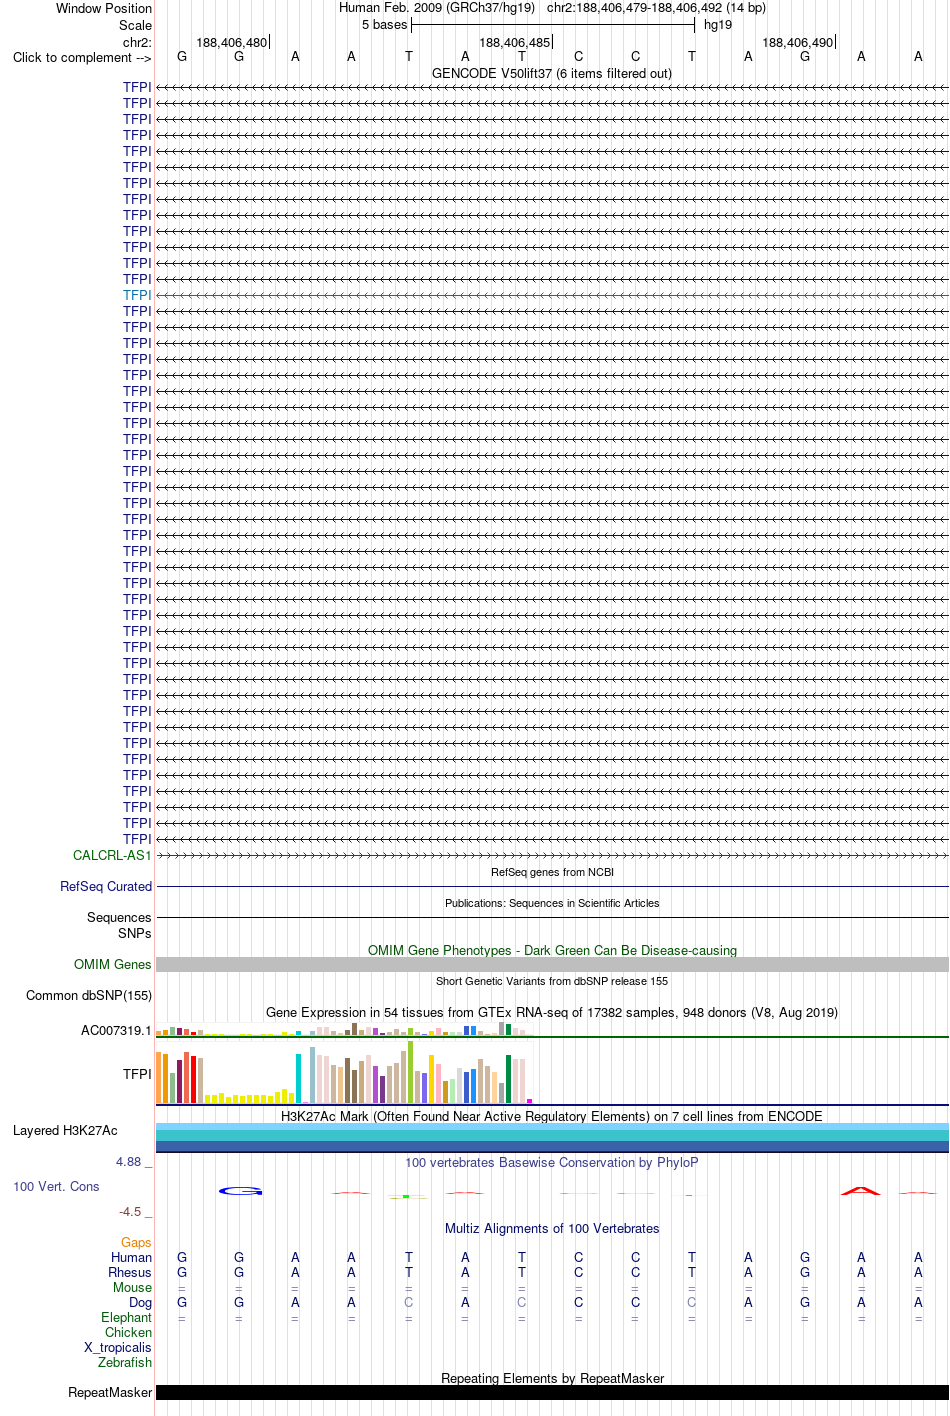Screen dimensions: 950x1416
Task: Click 'Repeating Elements by RepeatMasker' title
Action: pyautogui.click(x=552, y=1378)
